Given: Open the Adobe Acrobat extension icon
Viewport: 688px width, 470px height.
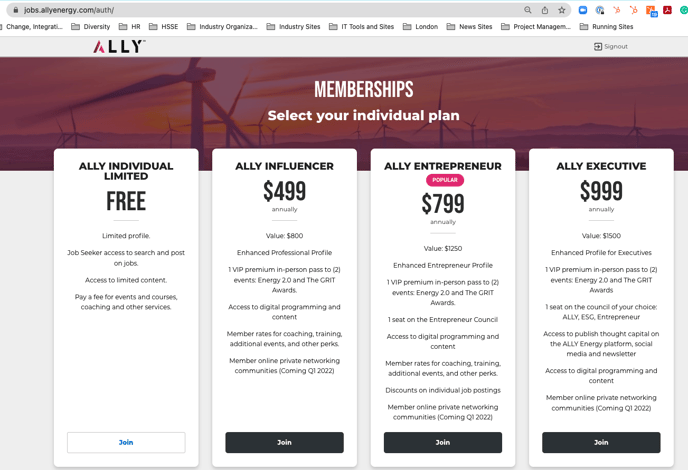Looking at the screenshot, I should point(667,10).
